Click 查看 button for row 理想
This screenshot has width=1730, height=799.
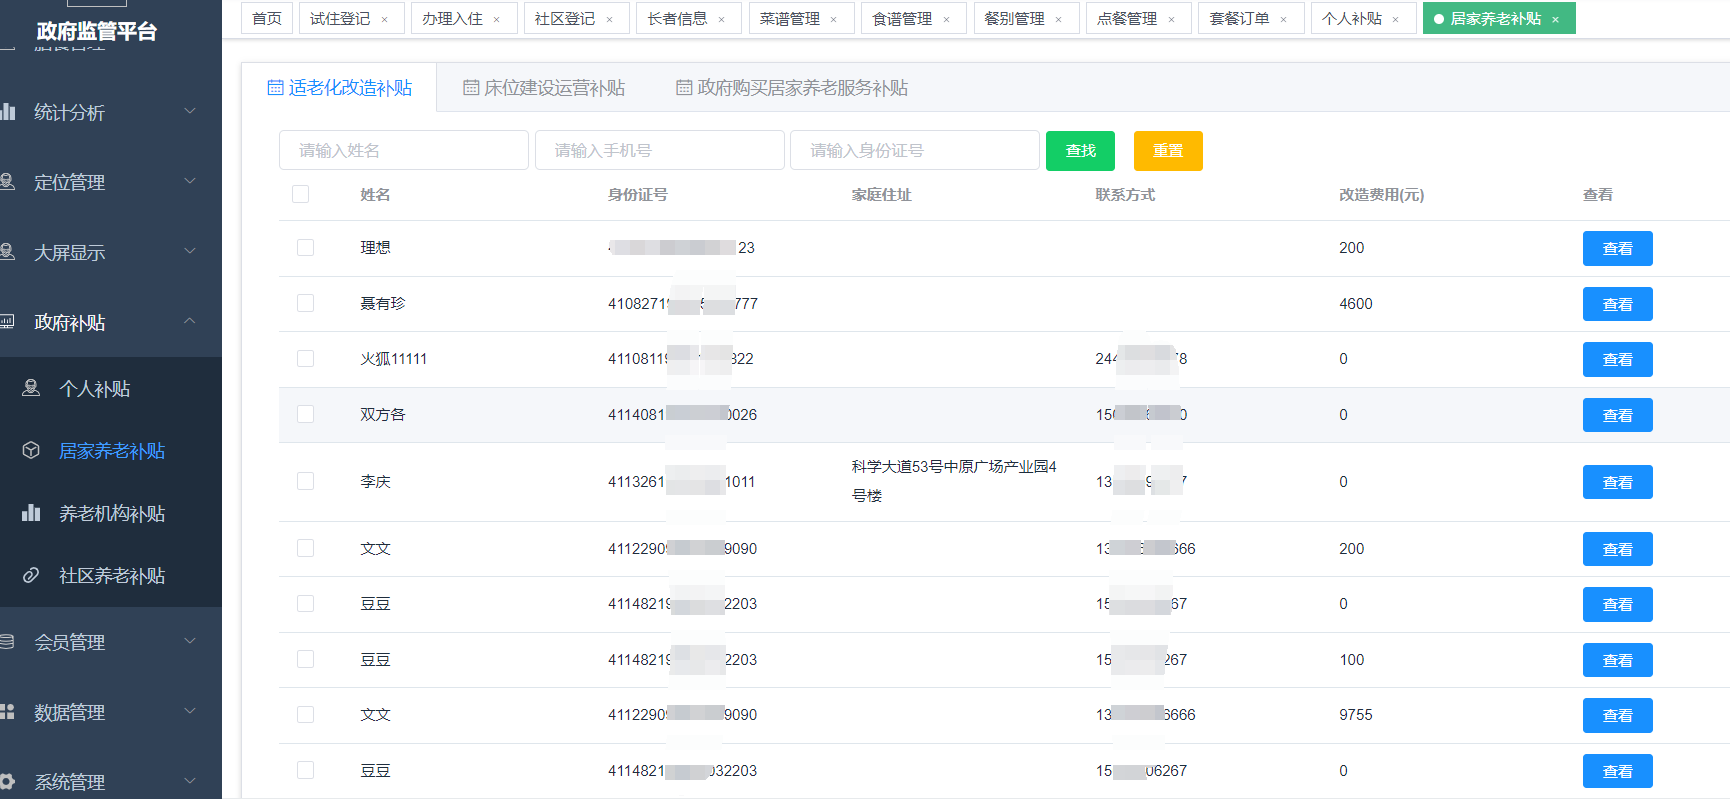(1617, 249)
